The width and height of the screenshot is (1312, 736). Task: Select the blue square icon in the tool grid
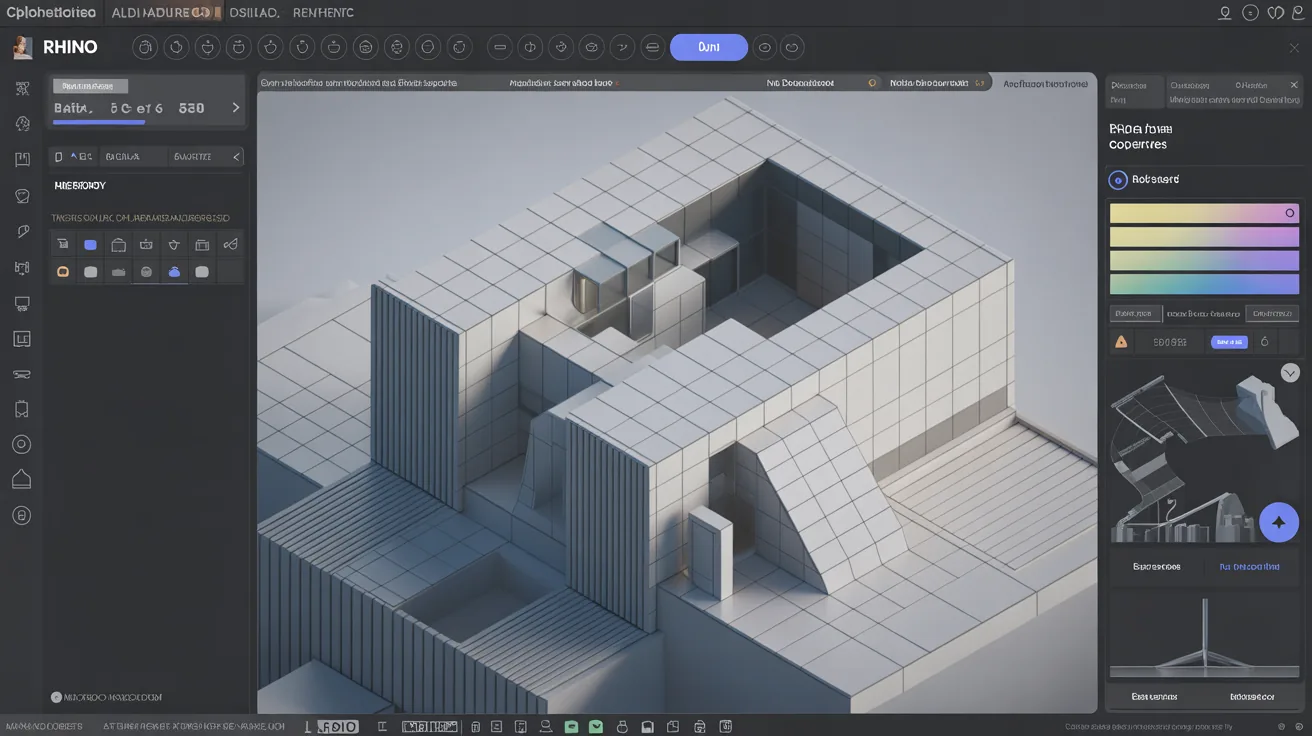pos(91,245)
